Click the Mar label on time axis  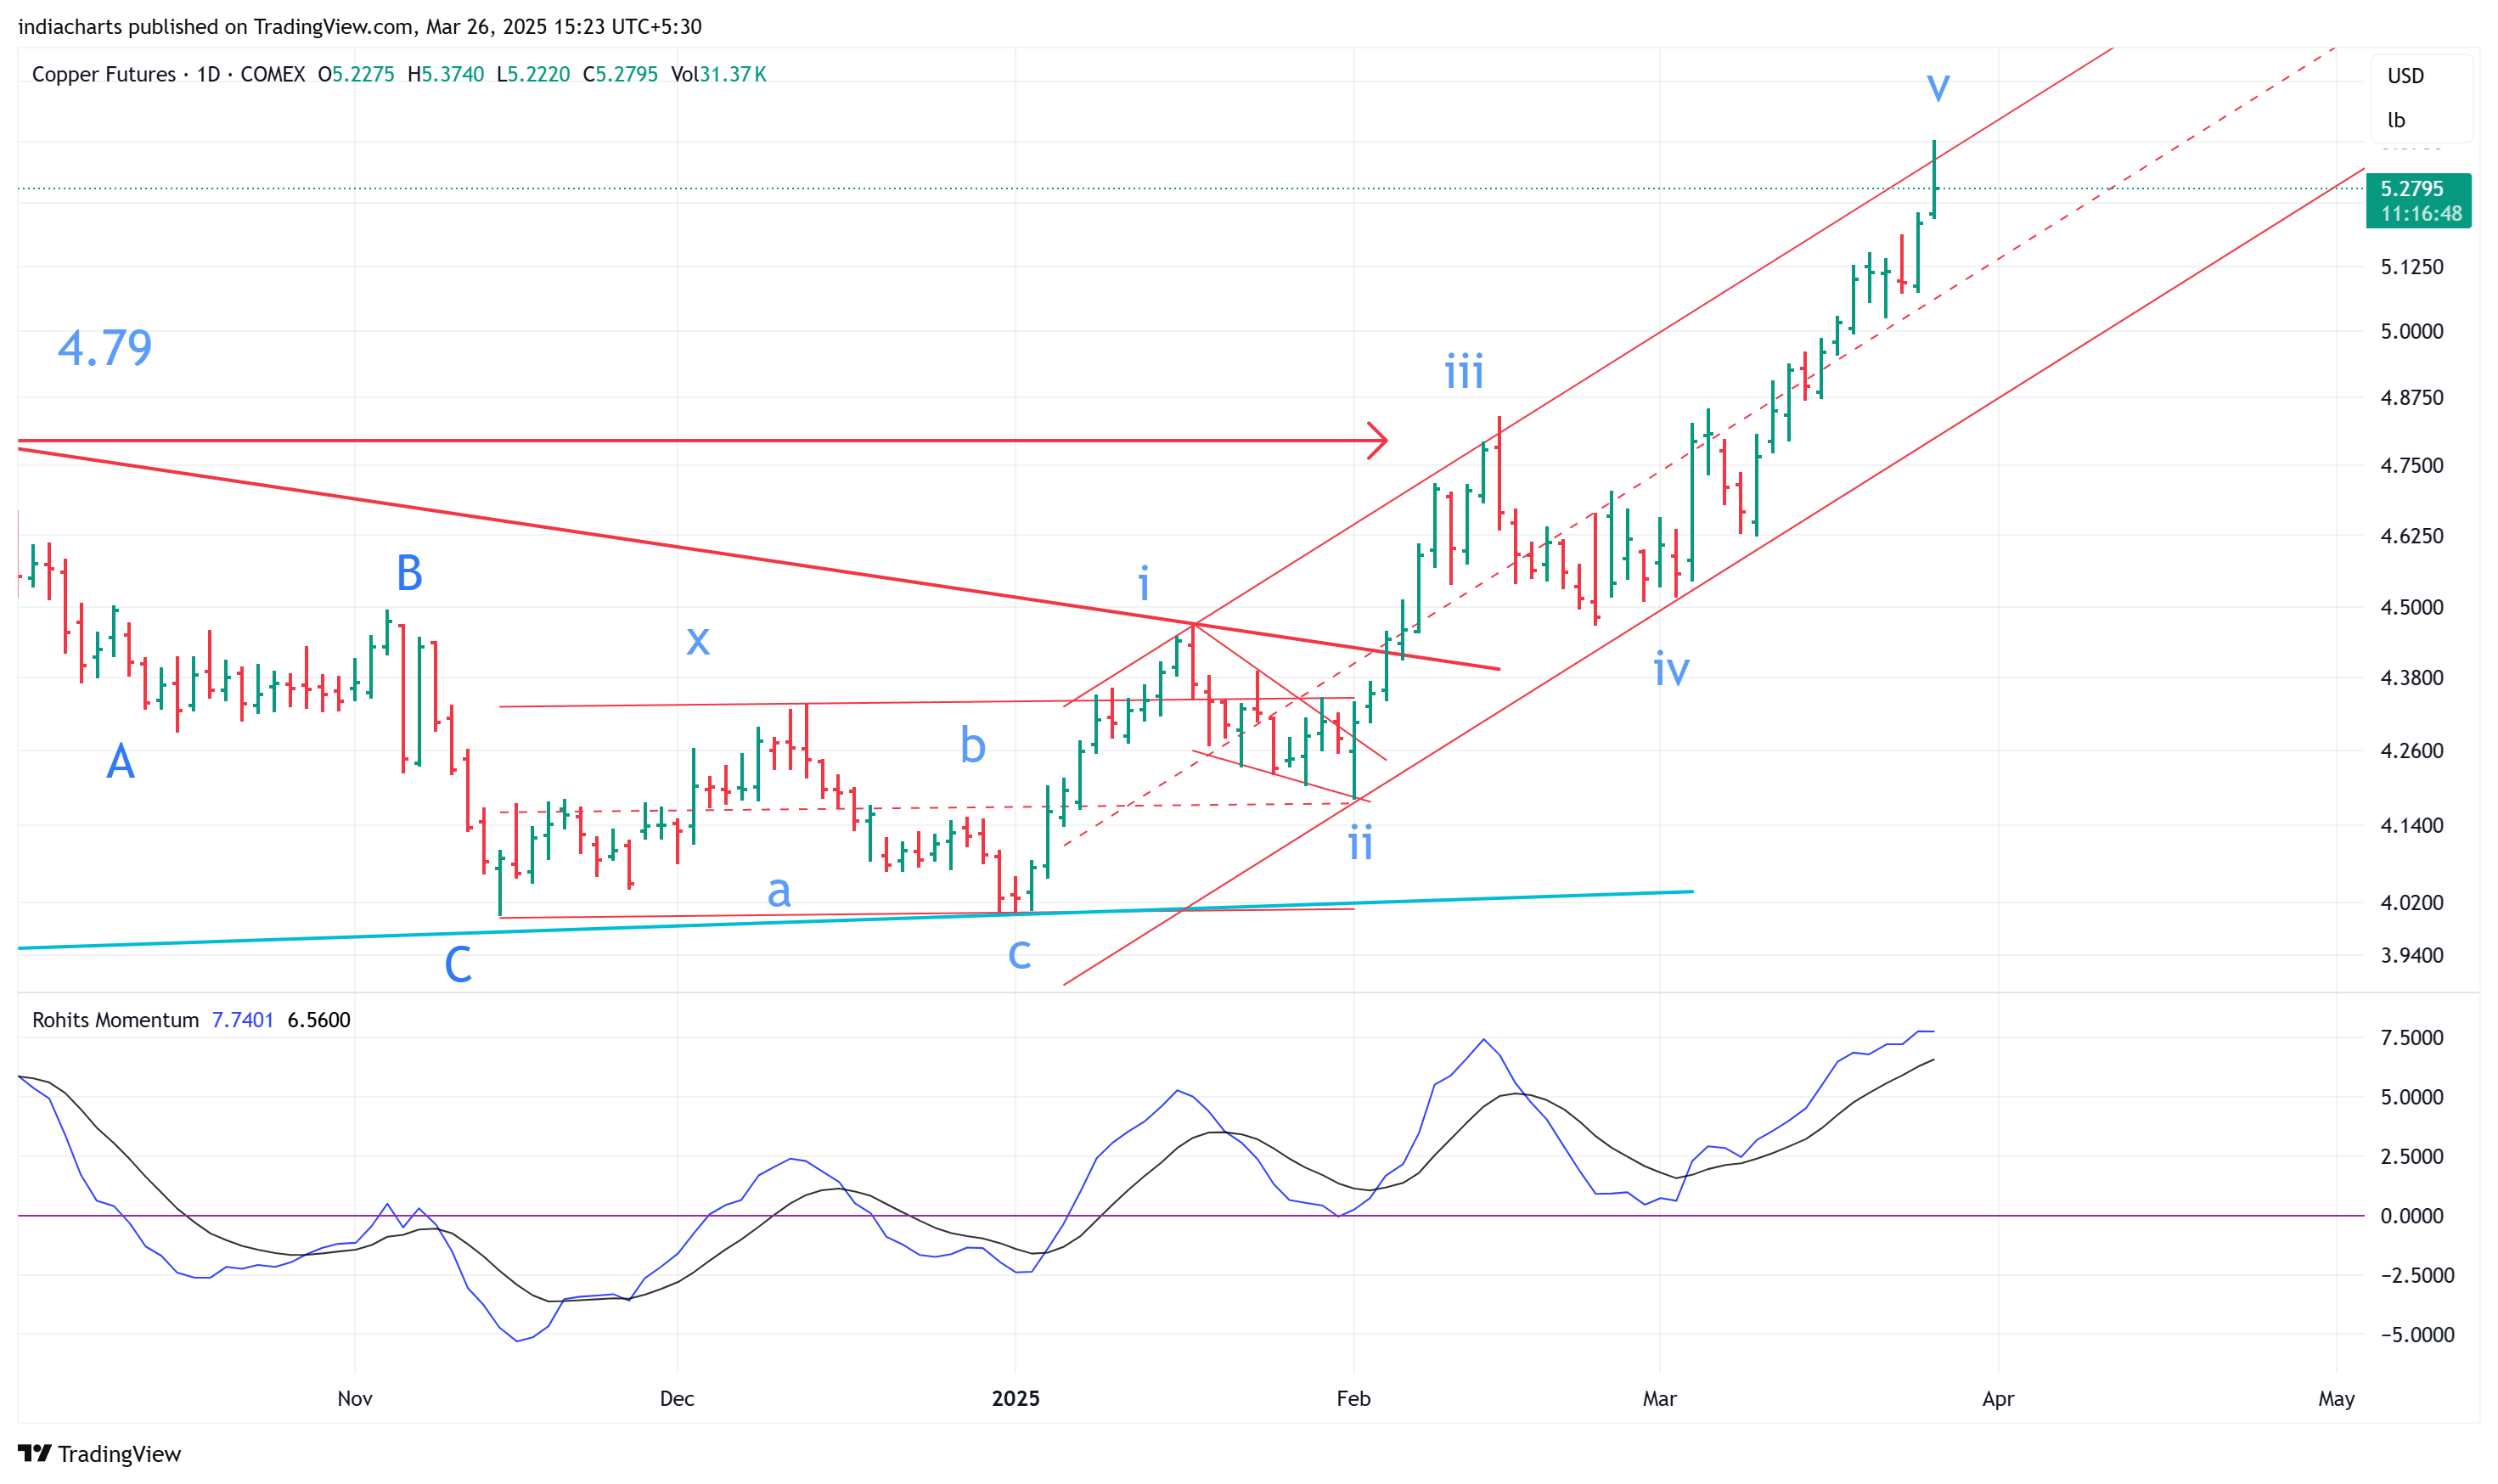click(x=1660, y=1398)
